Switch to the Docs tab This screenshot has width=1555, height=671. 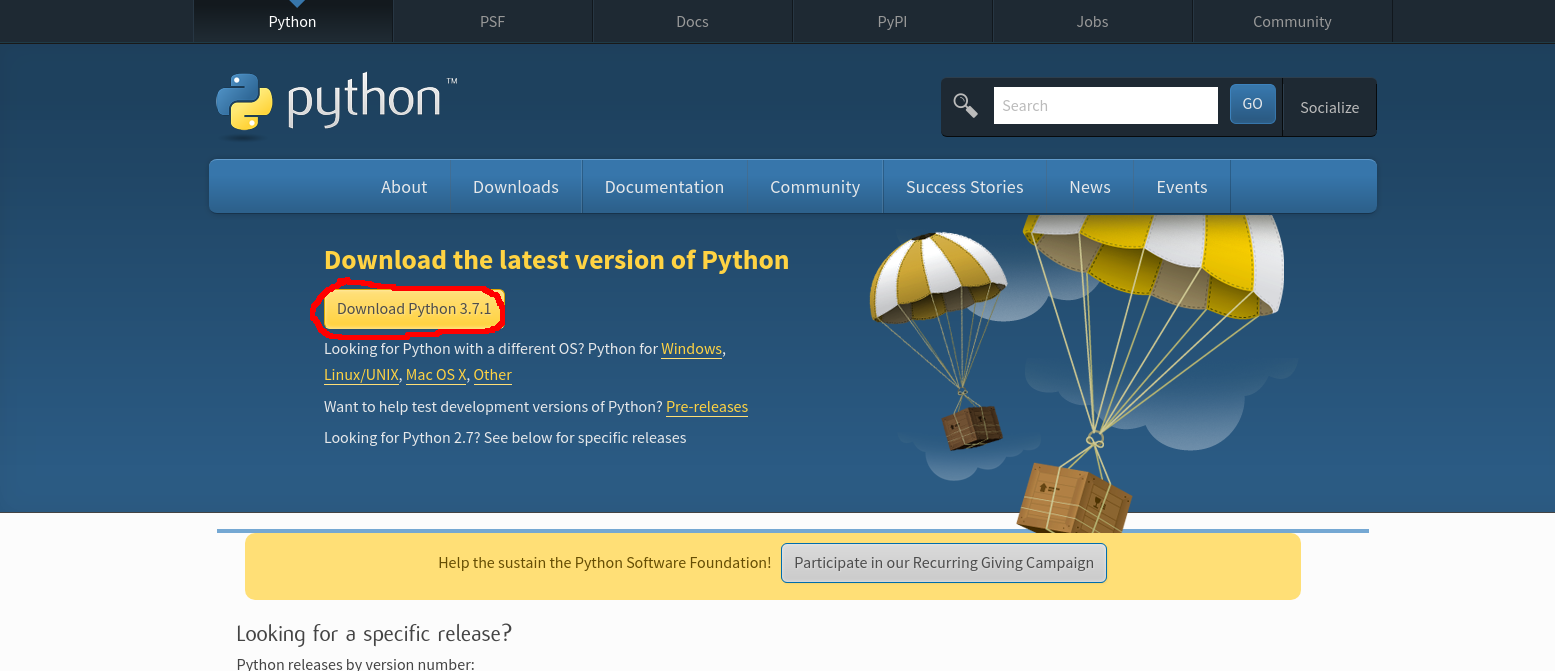tap(692, 21)
